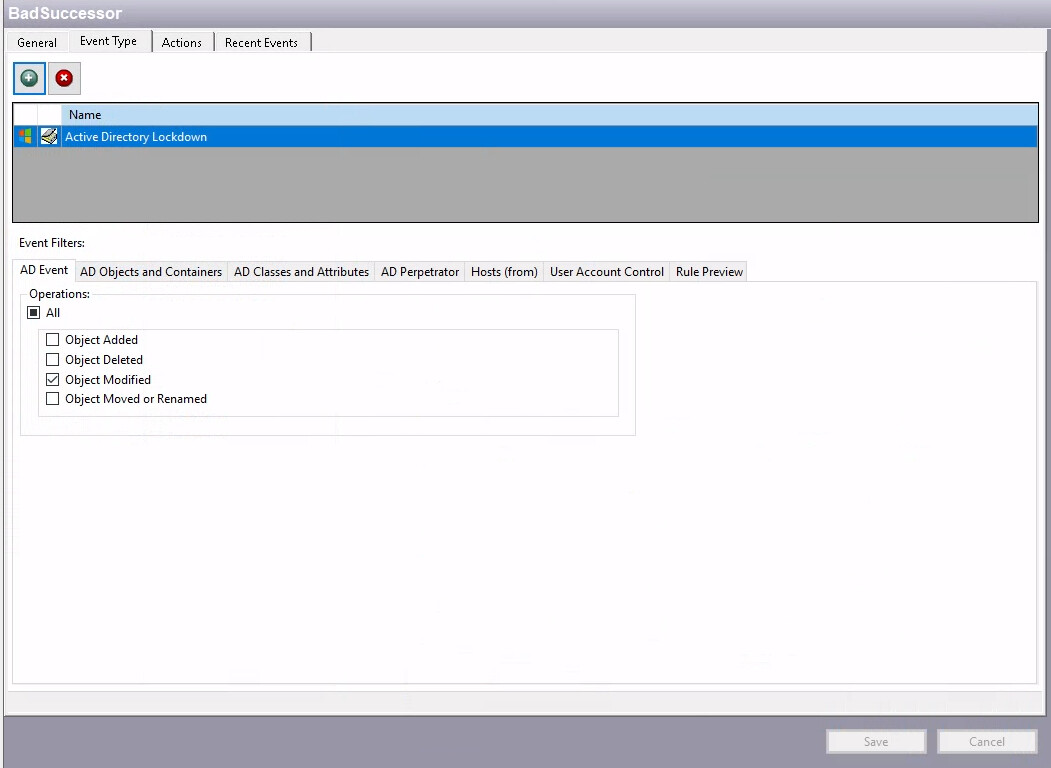The width and height of the screenshot is (1051, 768).
Task: Select the AD Objects and Containers tab
Action: (x=151, y=272)
